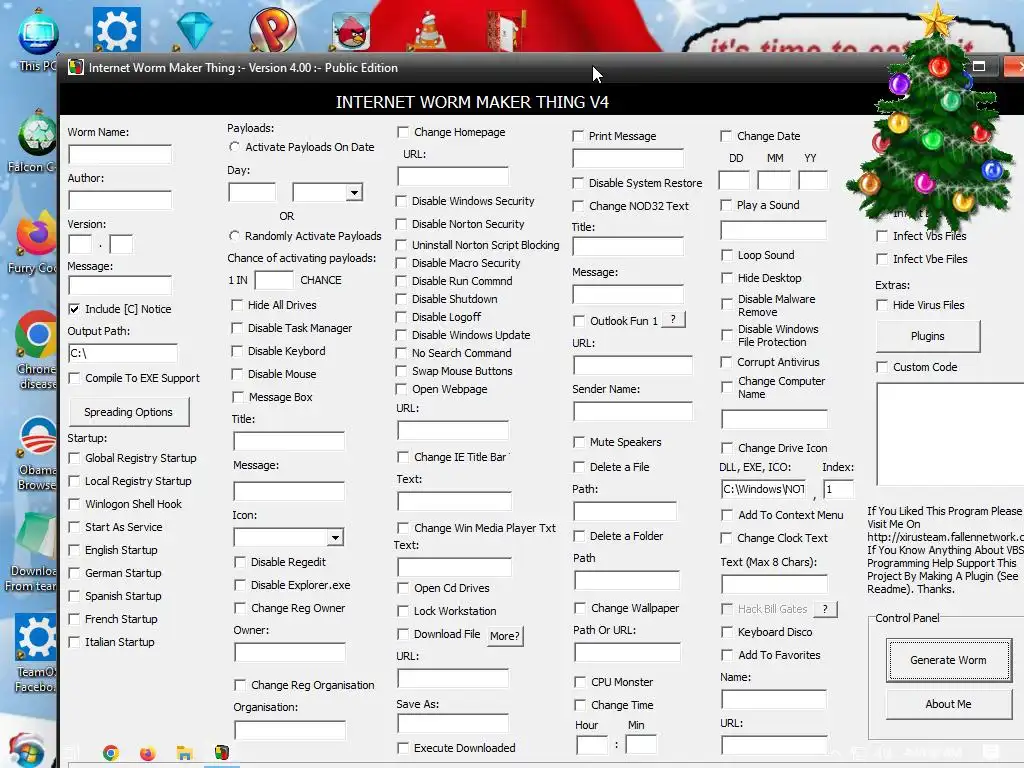Click the Custom Code text area

(950, 434)
